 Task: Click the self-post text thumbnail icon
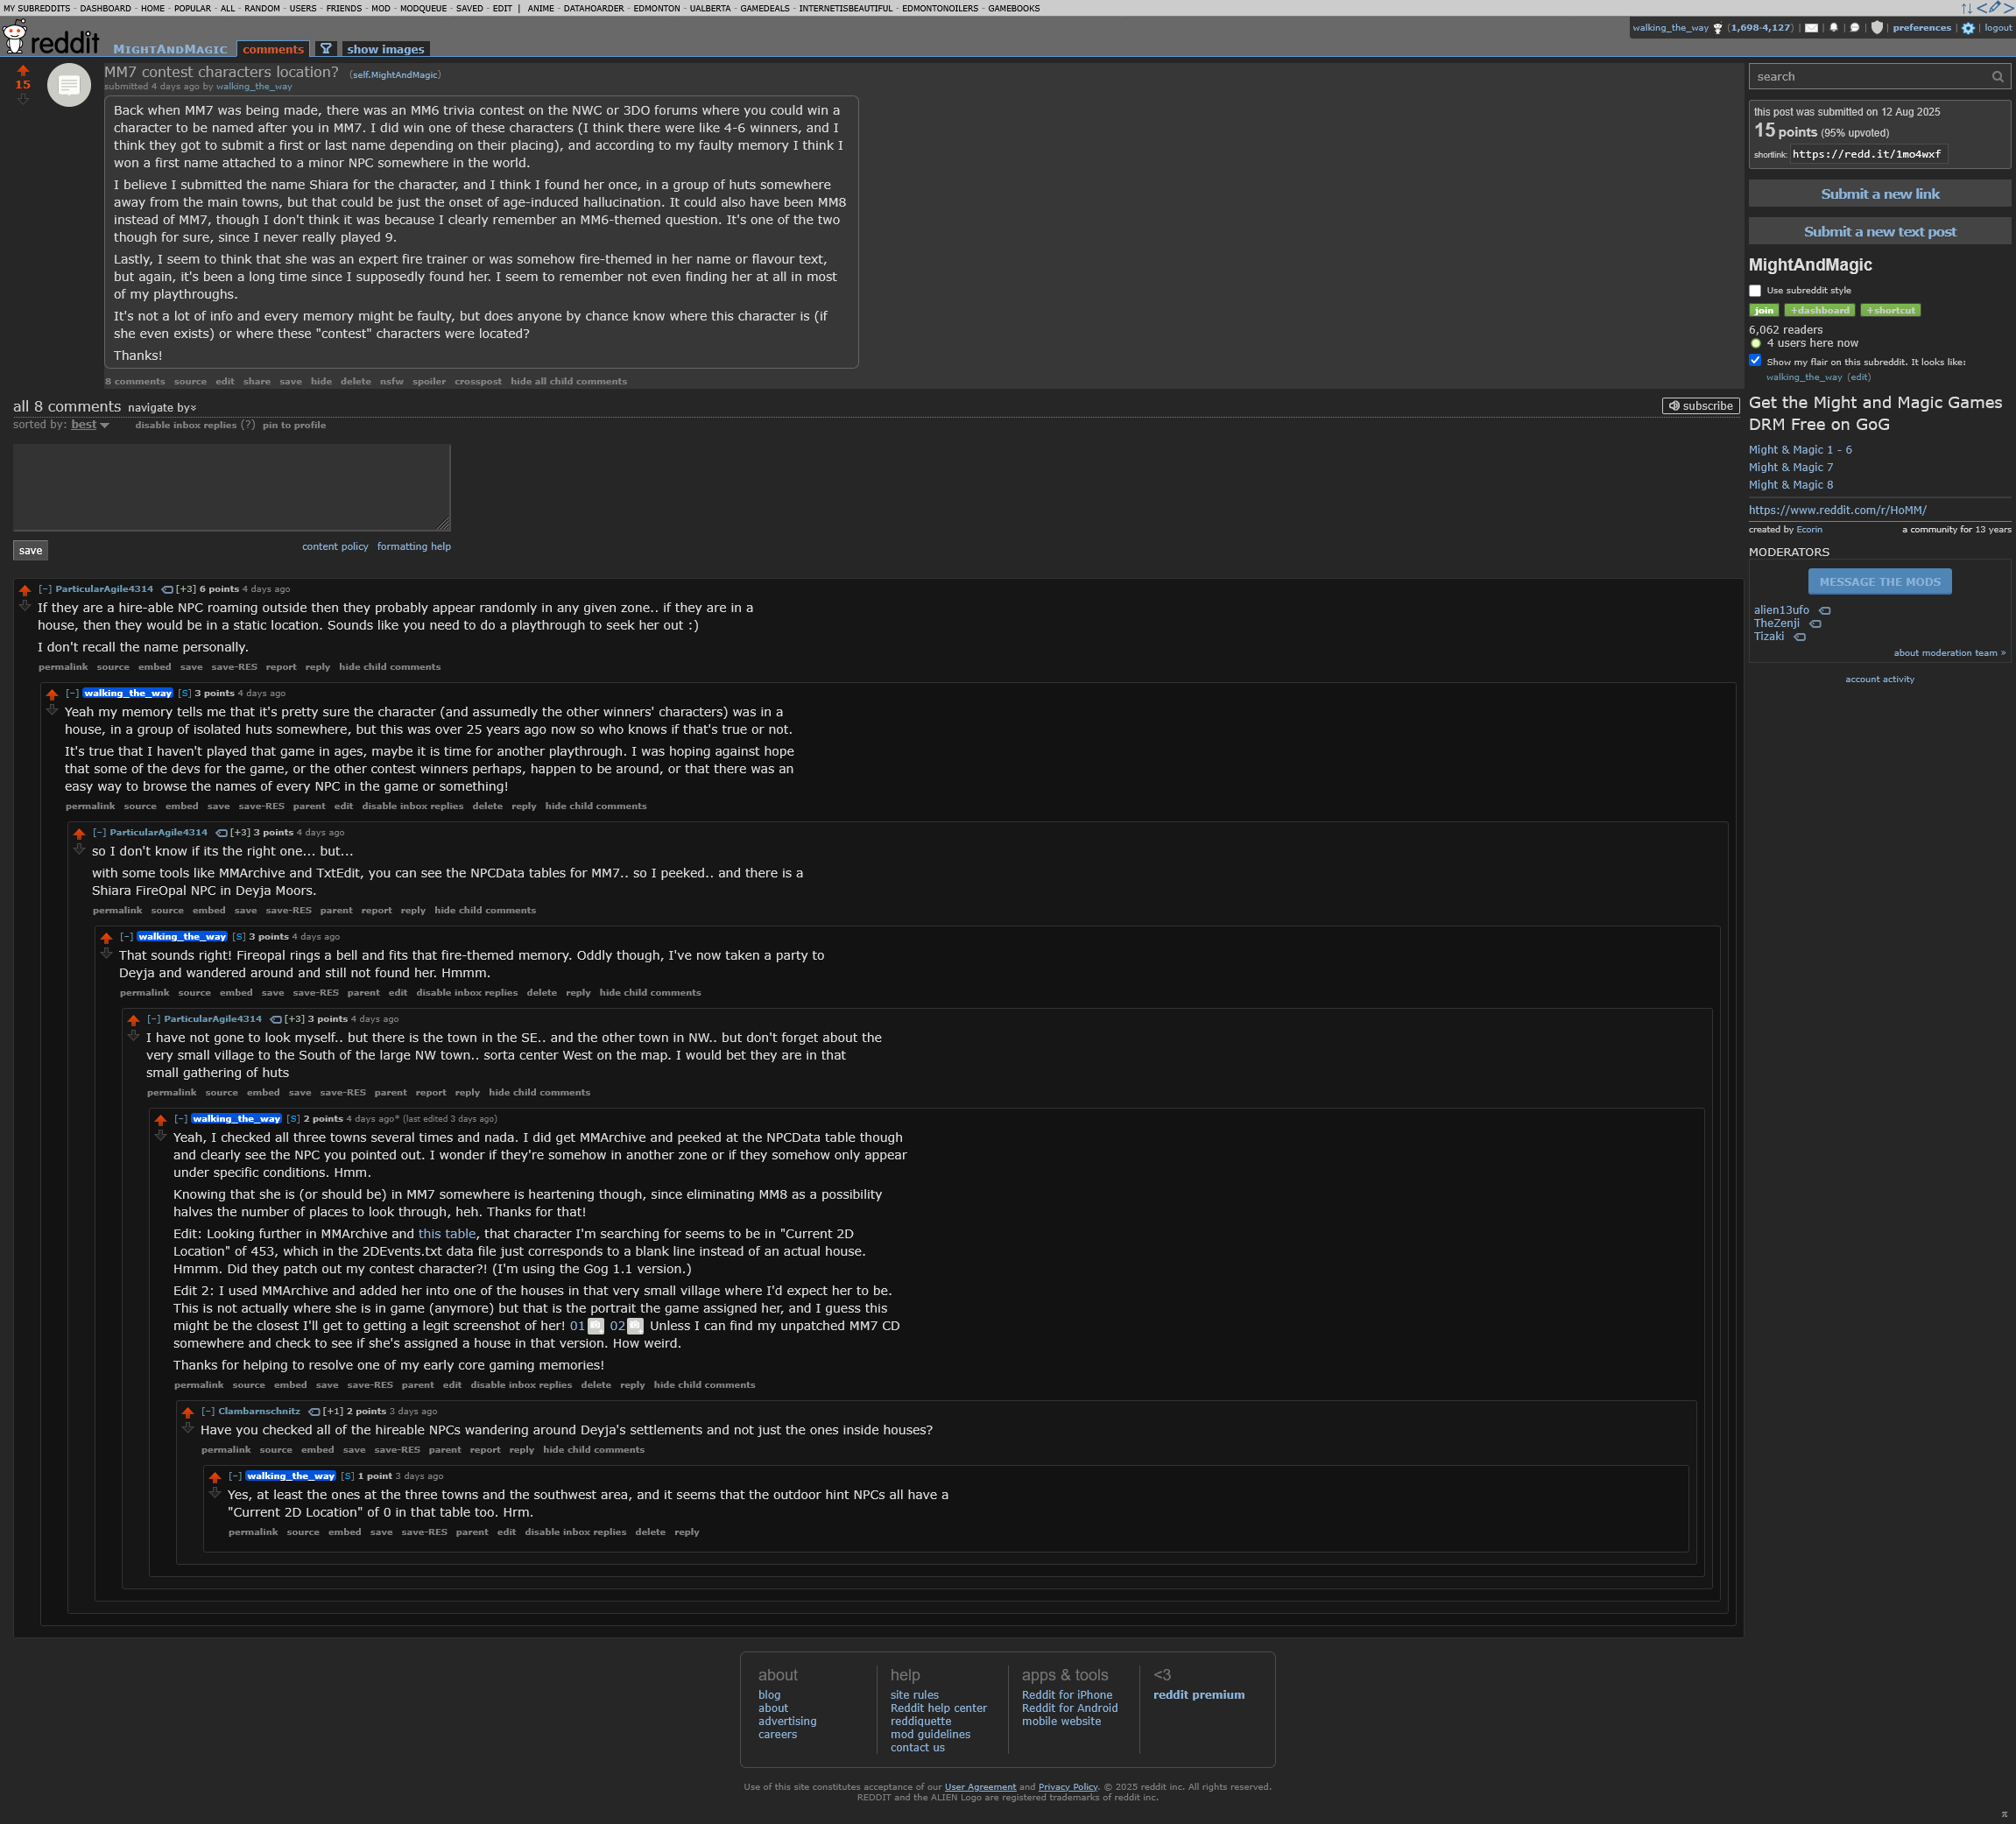coord(69,85)
